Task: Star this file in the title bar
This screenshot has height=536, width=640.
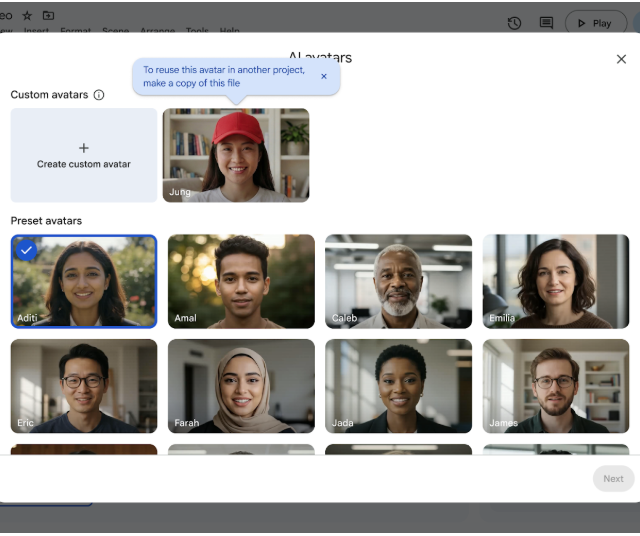Action: click(x=27, y=15)
